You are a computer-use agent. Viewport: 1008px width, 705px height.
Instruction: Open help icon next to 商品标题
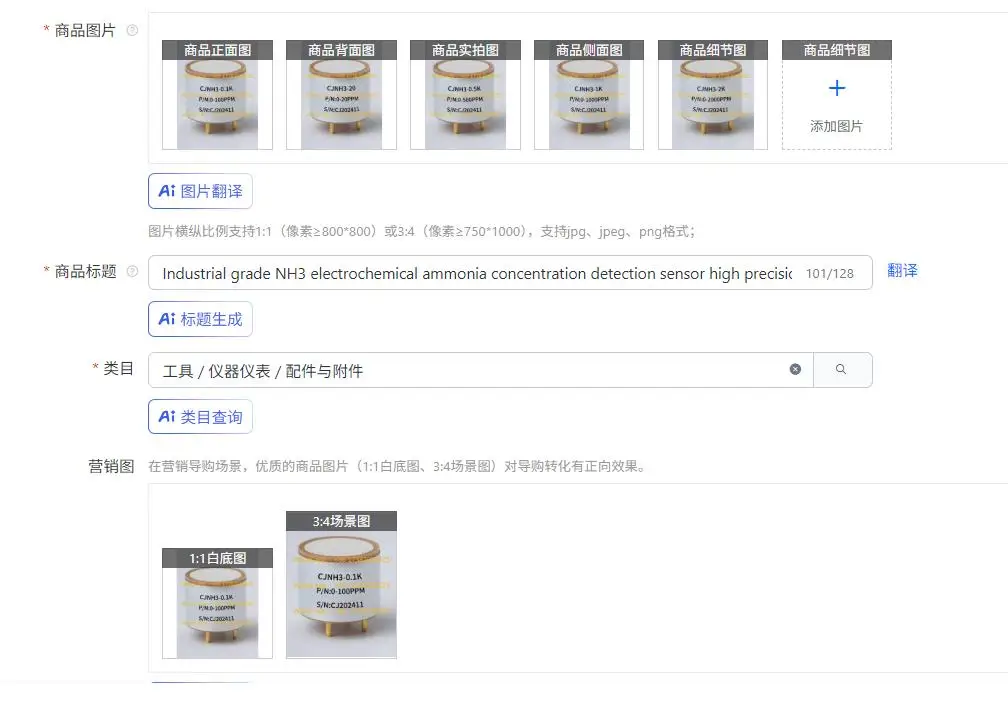click(x=132, y=271)
